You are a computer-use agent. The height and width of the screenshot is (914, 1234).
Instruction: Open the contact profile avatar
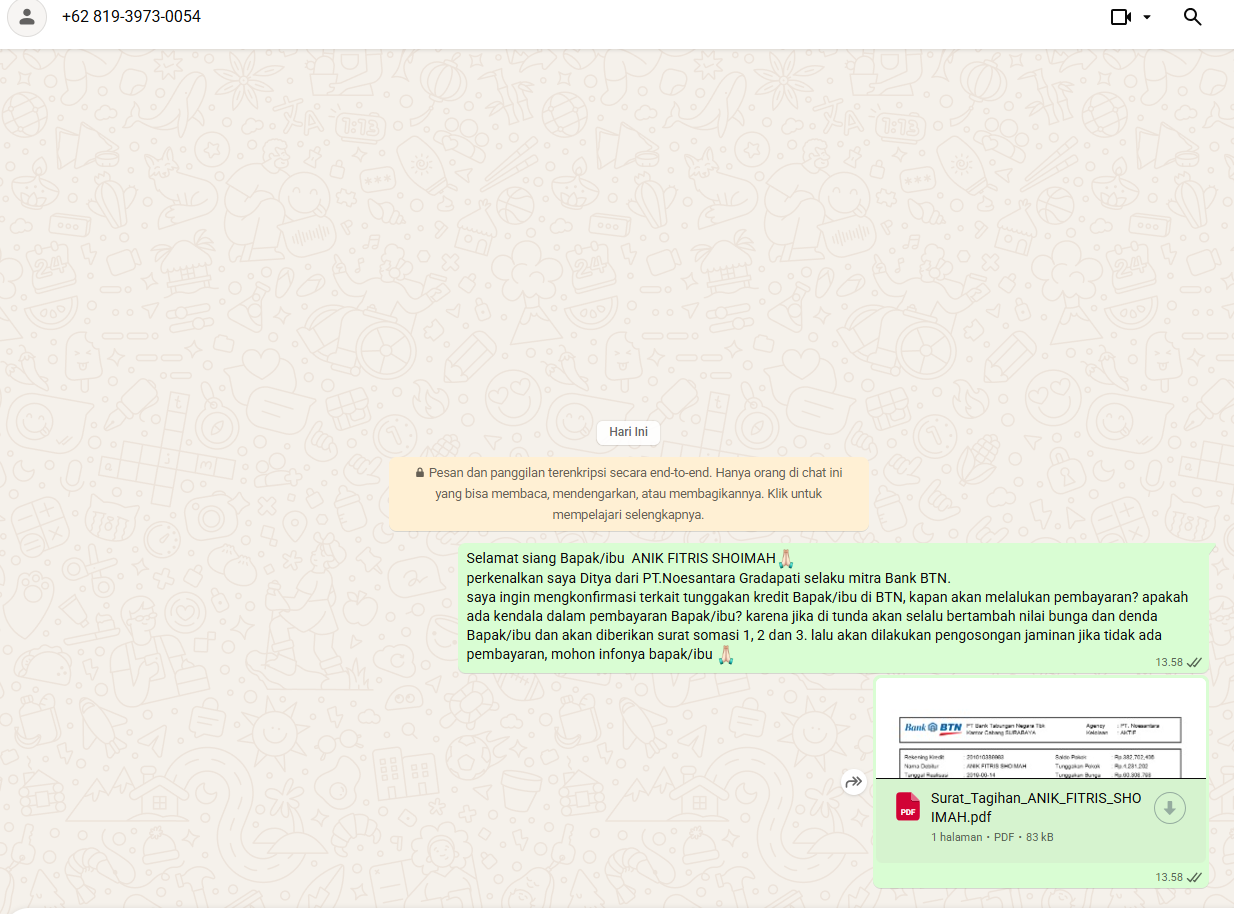point(27,17)
